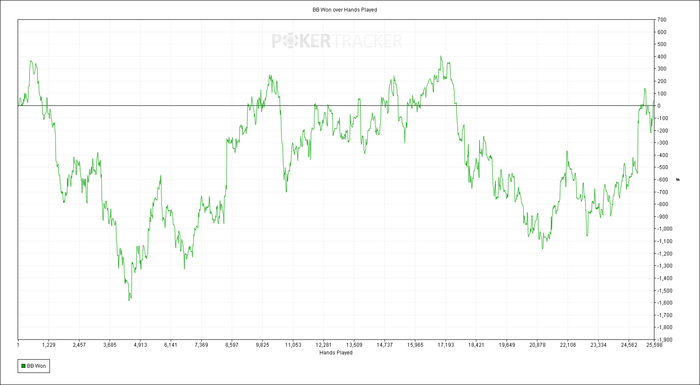The image size is (700, 385).
Task: Click the x-axis tick label 8,597
Action: [232, 345]
